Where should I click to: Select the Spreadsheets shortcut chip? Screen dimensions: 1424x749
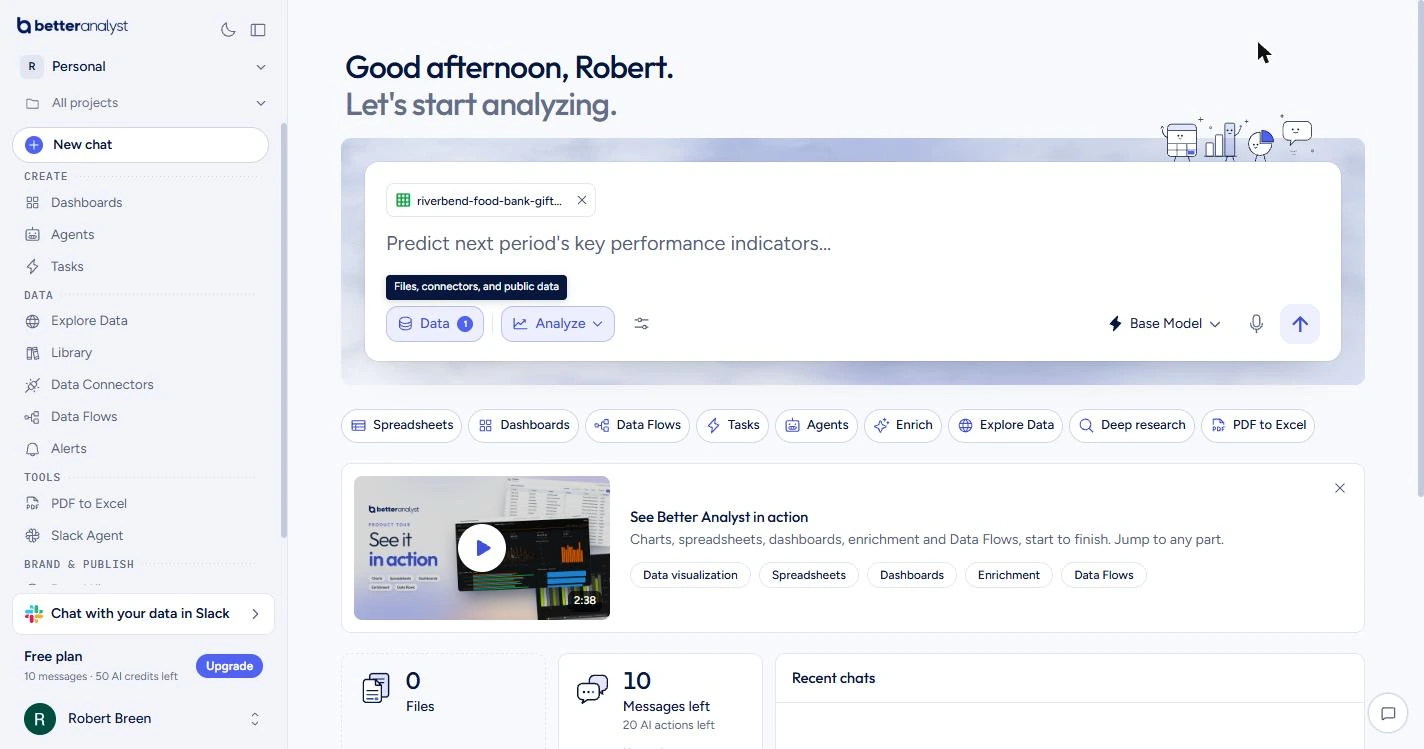click(401, 425)
